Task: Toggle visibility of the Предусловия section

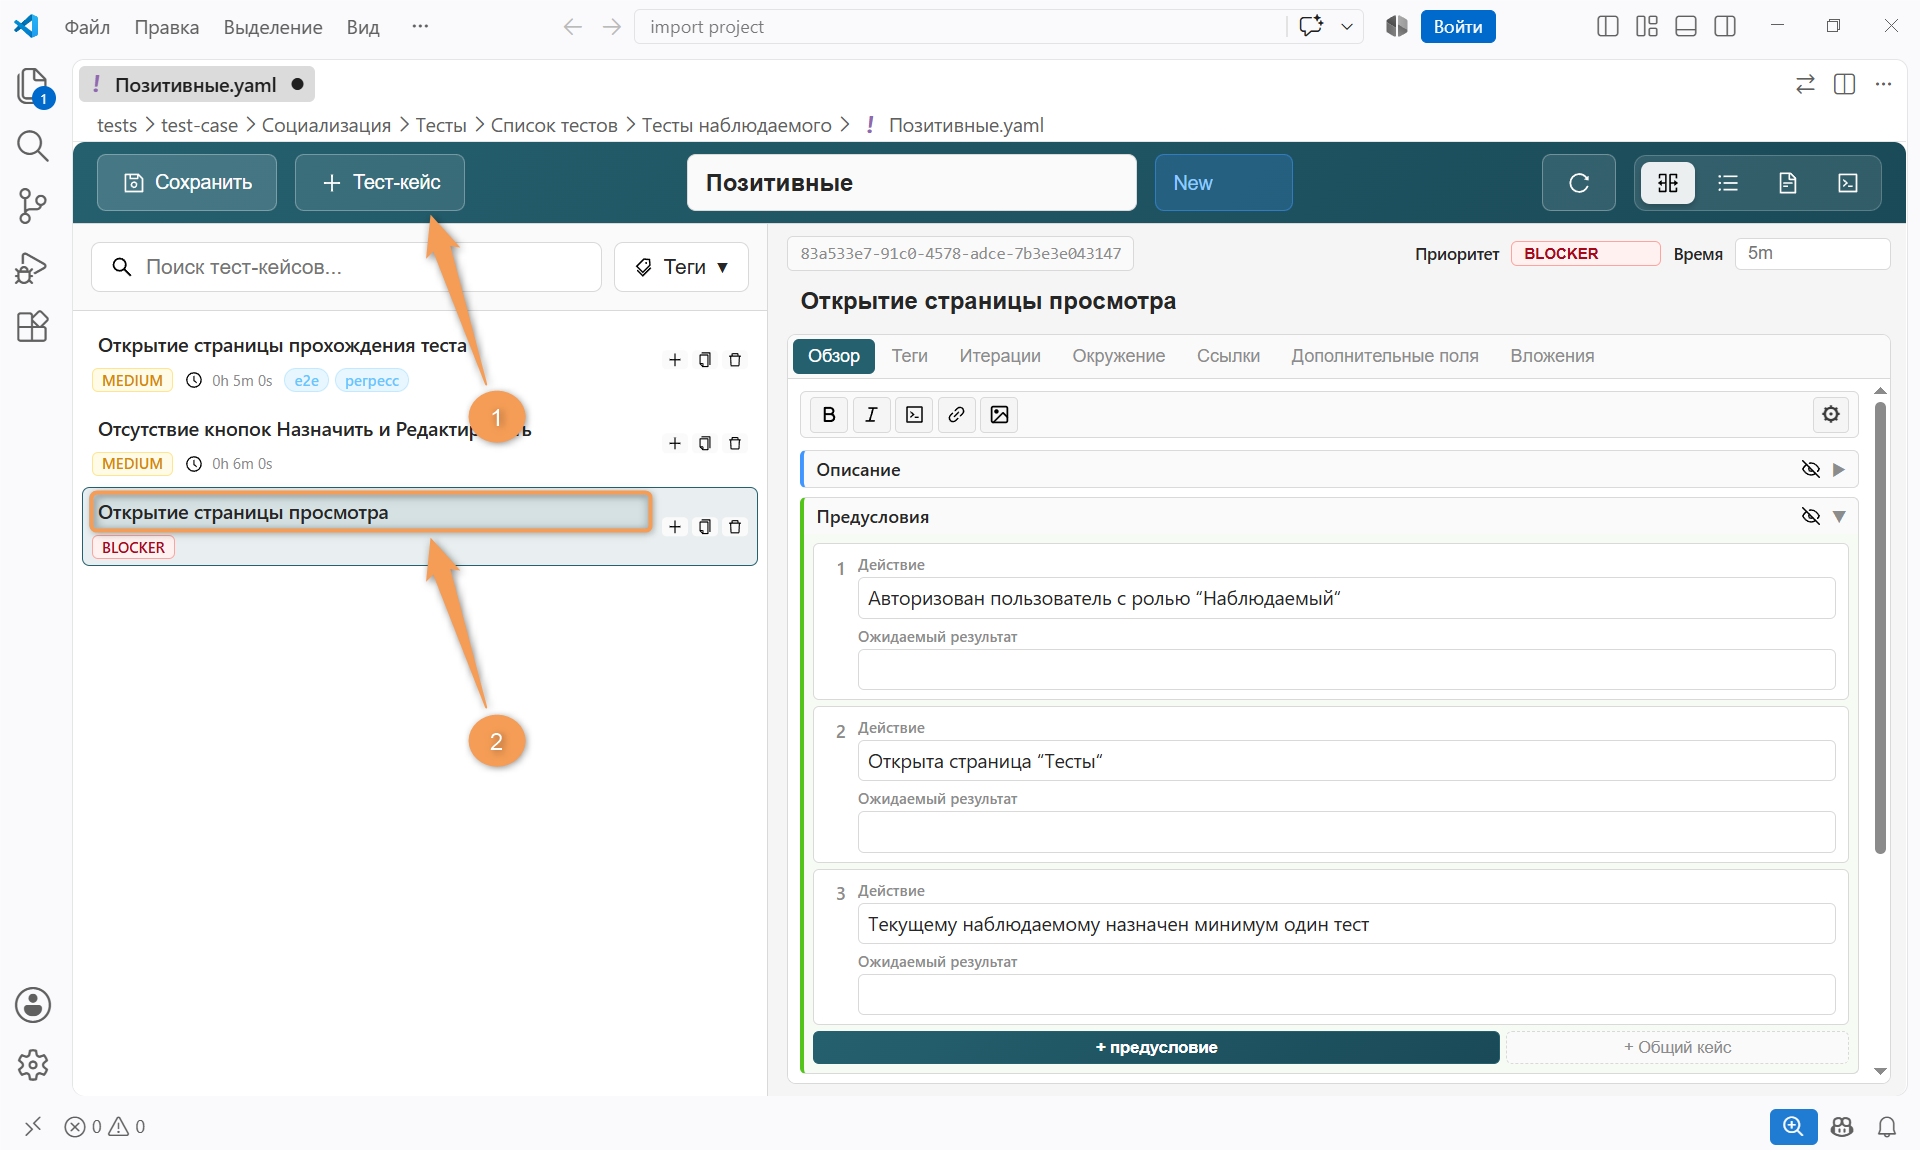Action: [1811, 516]
